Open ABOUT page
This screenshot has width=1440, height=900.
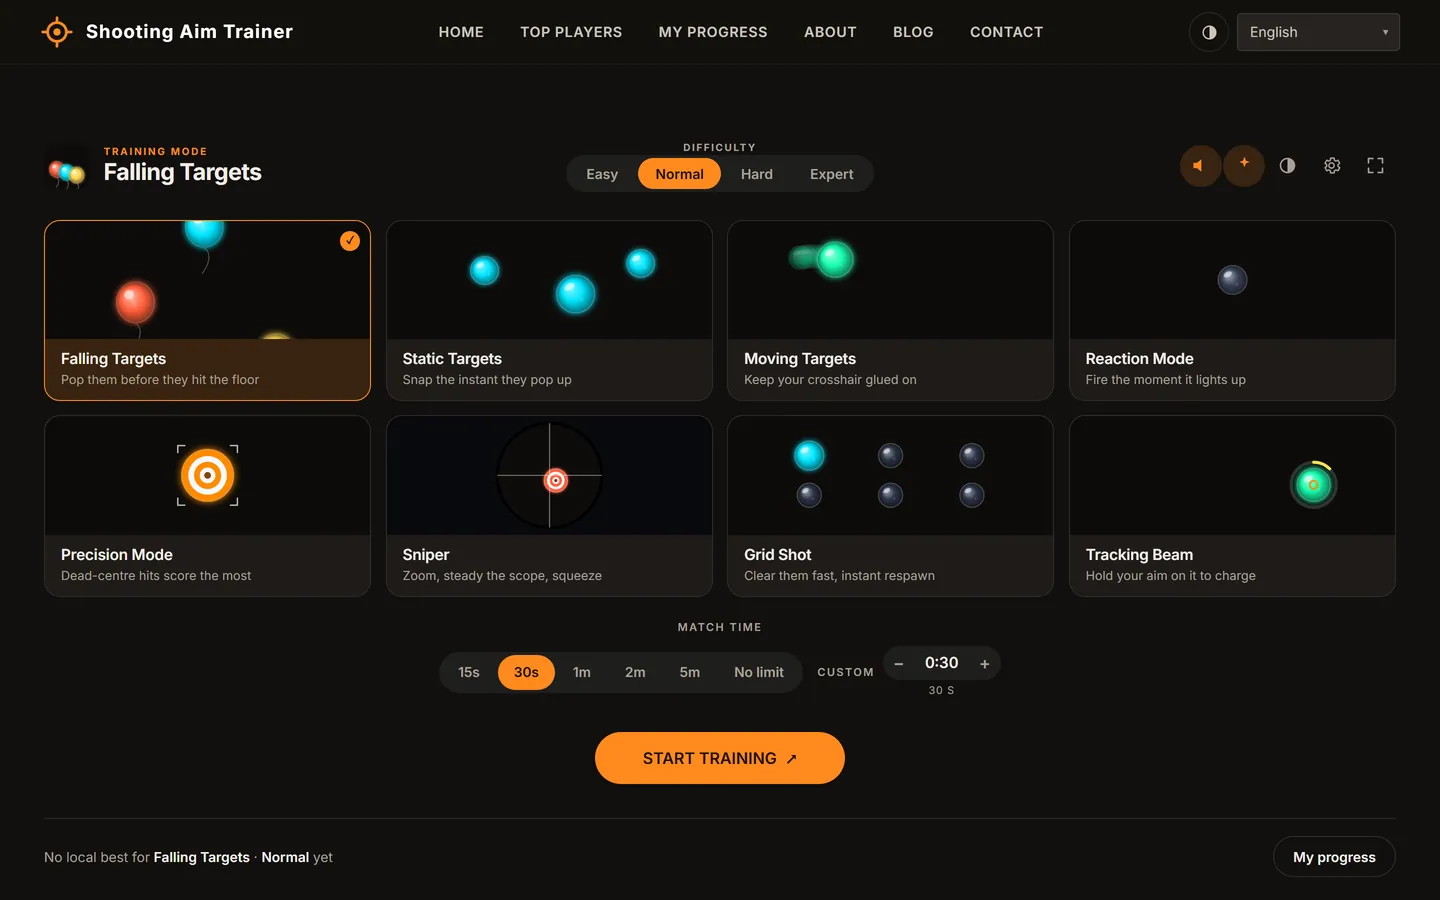[830, 32]
